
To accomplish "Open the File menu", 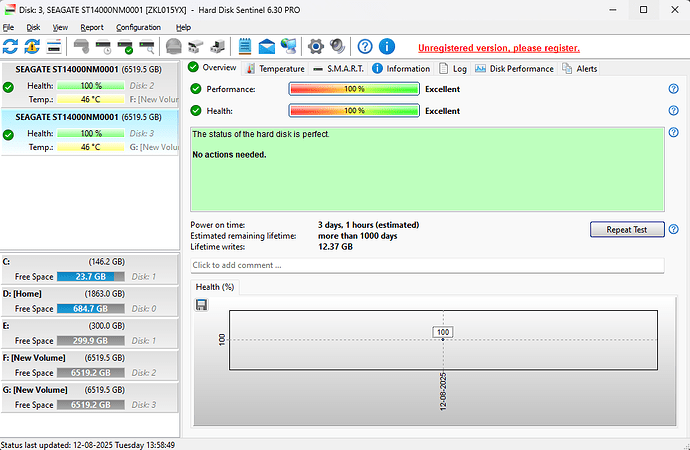I will [x=8, y=27].
